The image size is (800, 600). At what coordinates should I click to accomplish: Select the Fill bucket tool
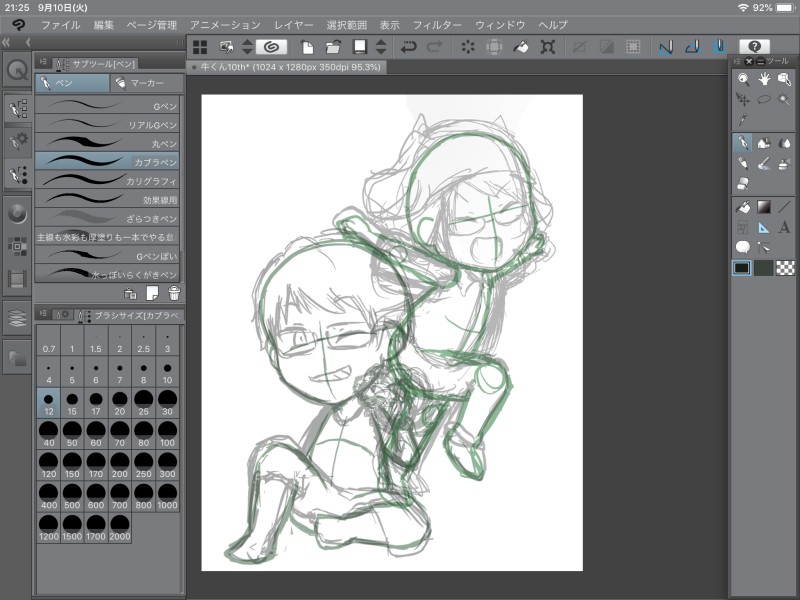point(743,207)
